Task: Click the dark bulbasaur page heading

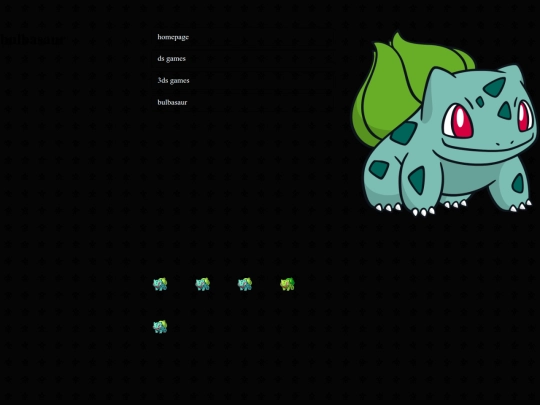Action: pos(32,40)
